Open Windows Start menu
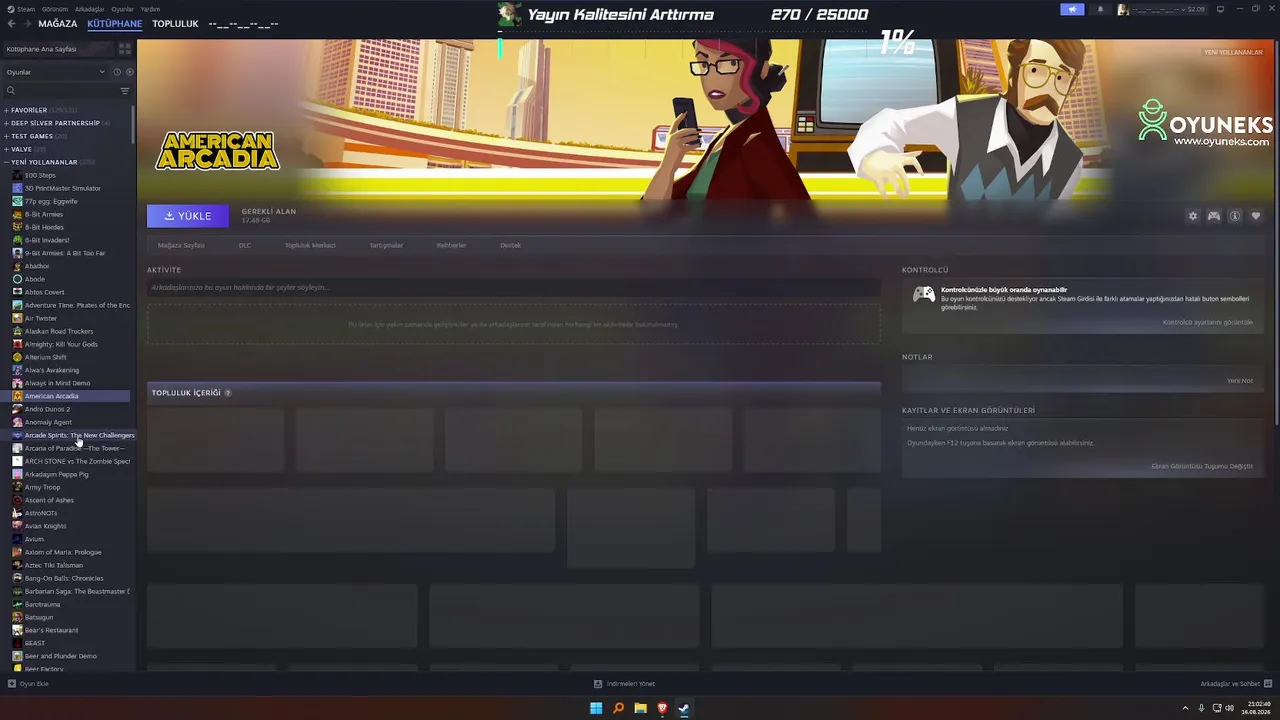This screenshot has height=720, width=1280. [x=596, y=708]
